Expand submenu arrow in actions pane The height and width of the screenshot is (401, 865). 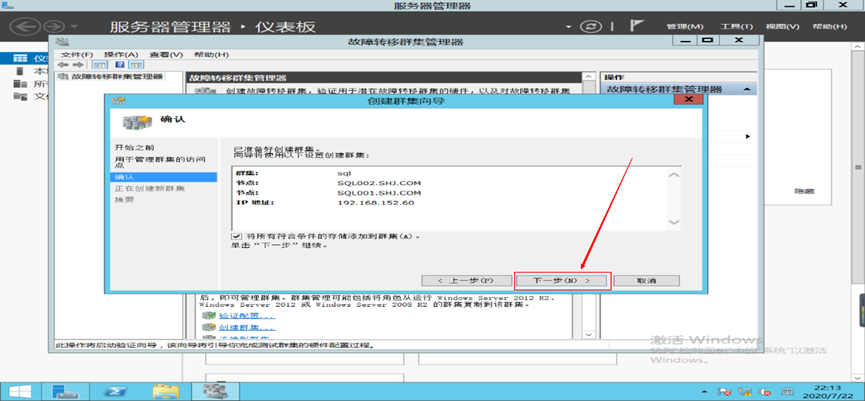pyautogui.click(x=747, y=136)
